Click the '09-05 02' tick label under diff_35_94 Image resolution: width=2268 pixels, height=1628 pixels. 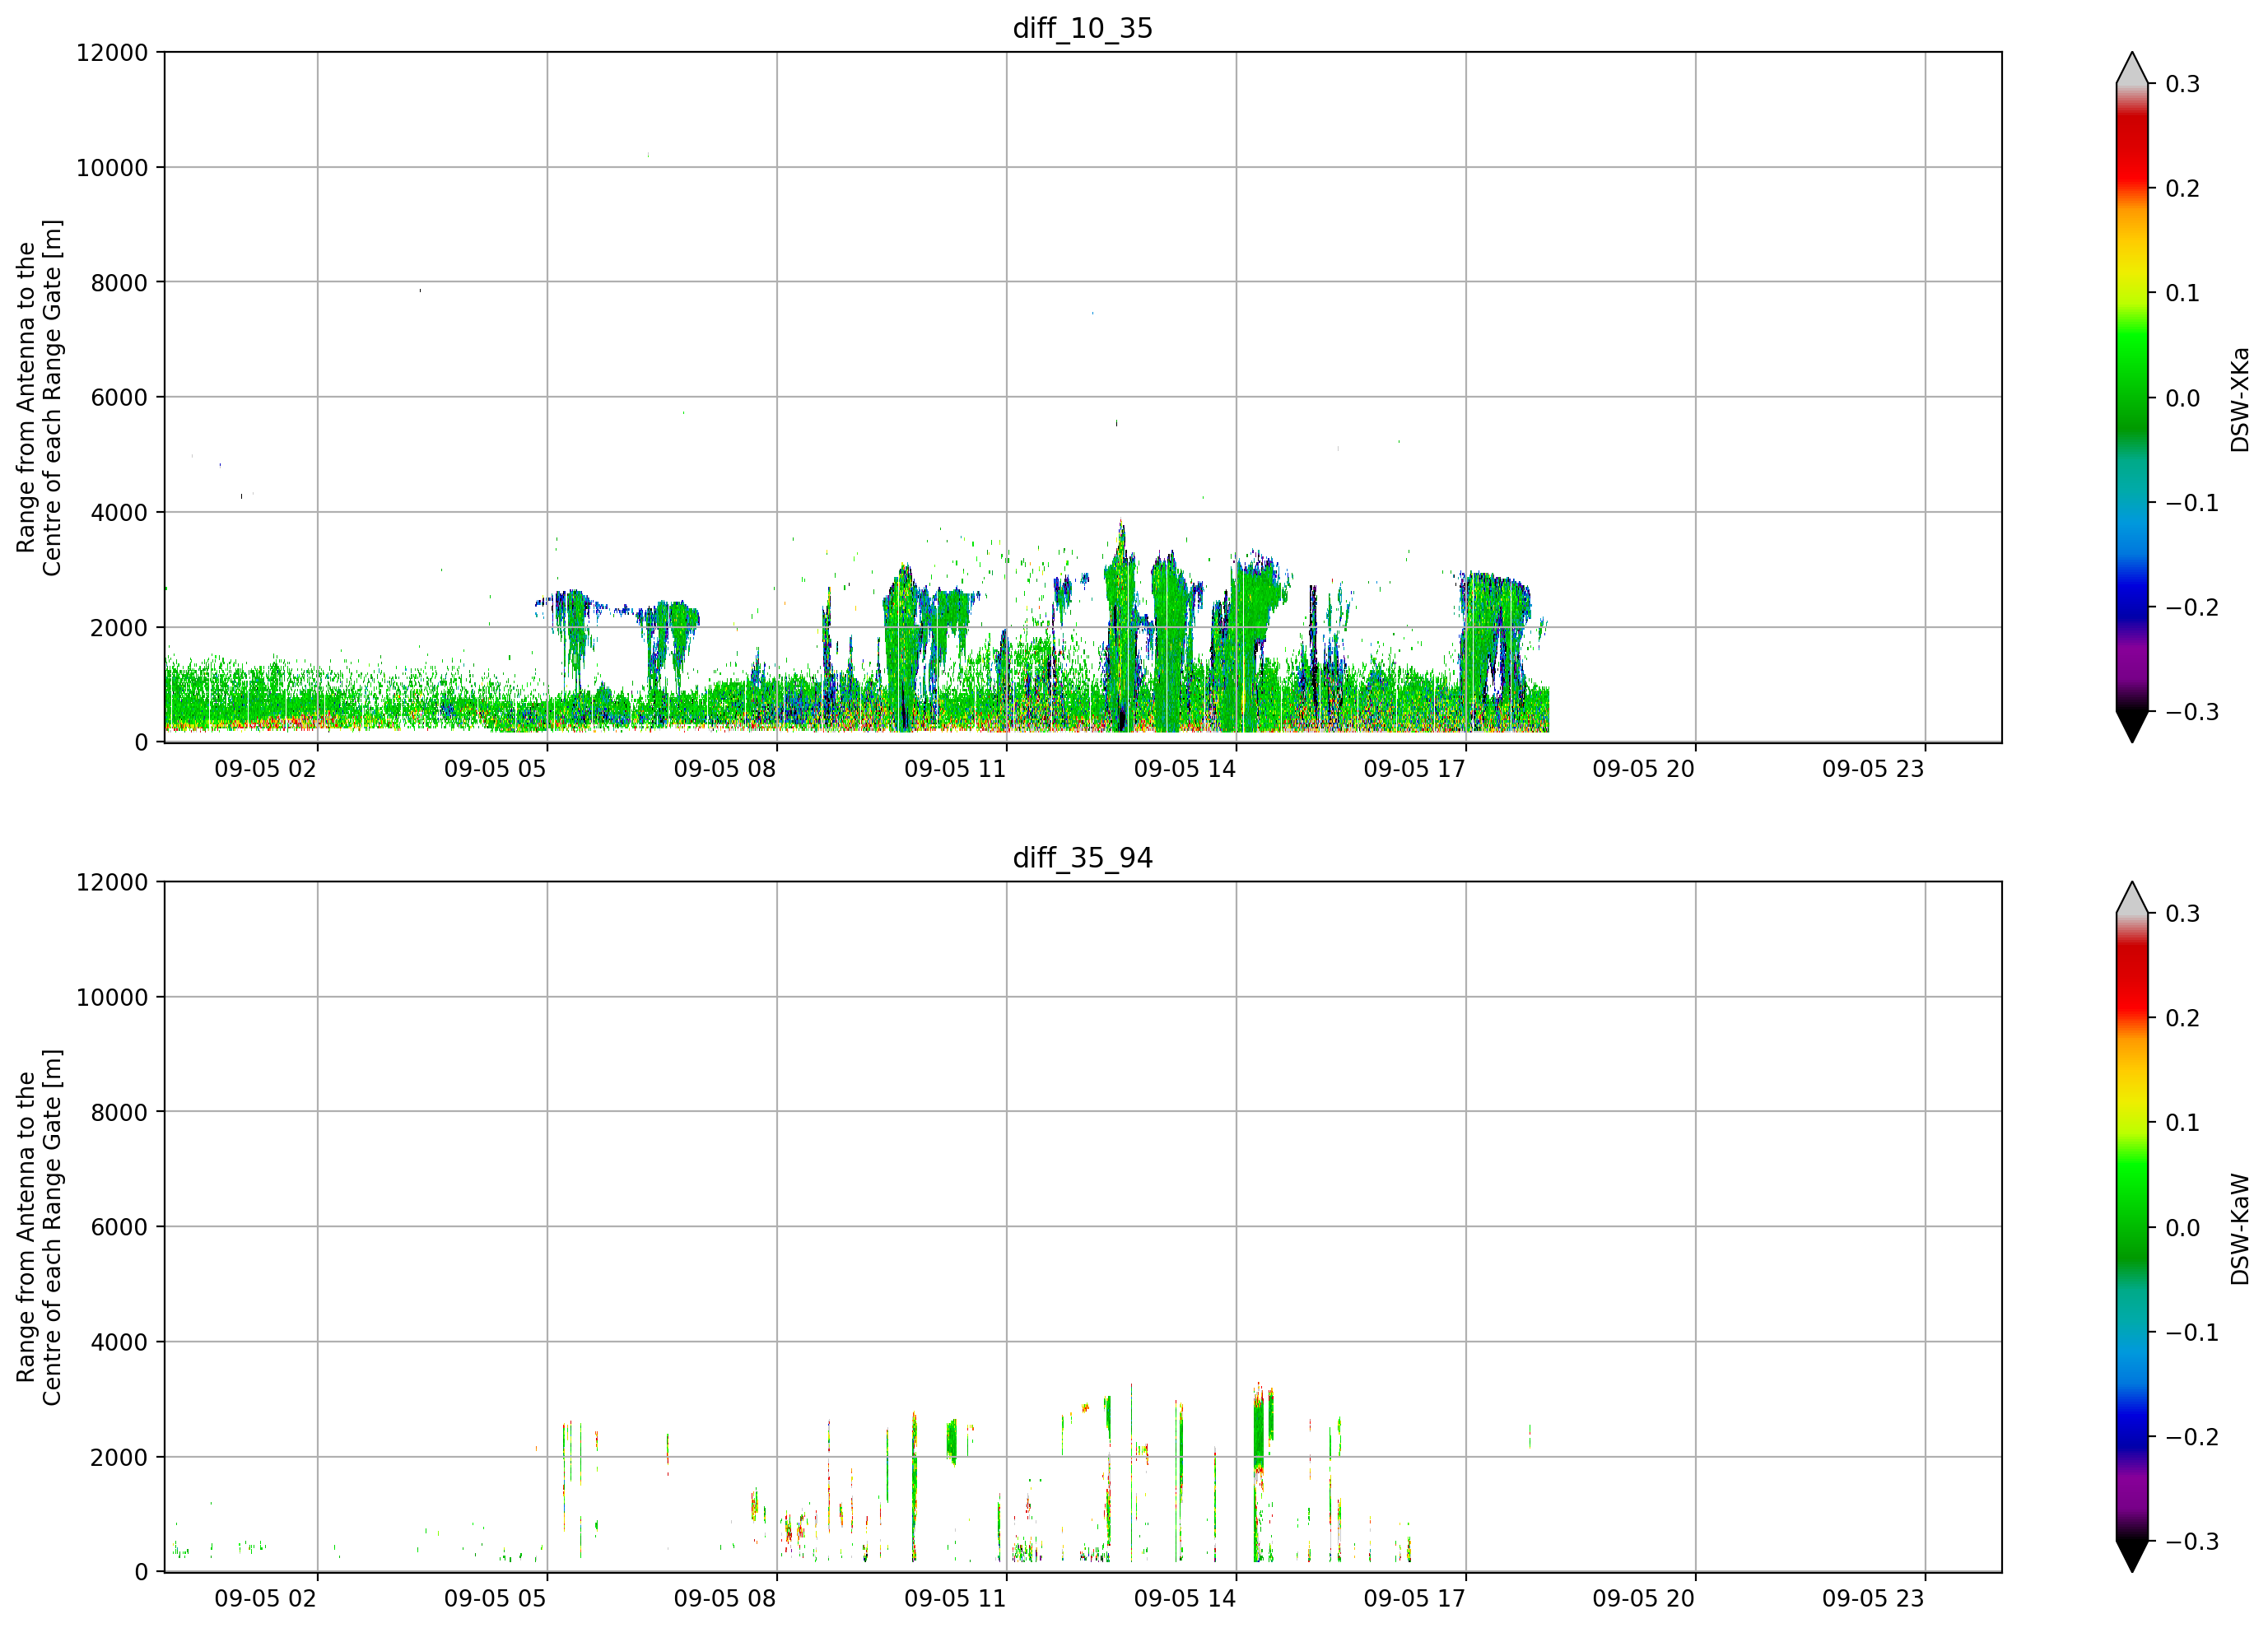[265, 1598]
